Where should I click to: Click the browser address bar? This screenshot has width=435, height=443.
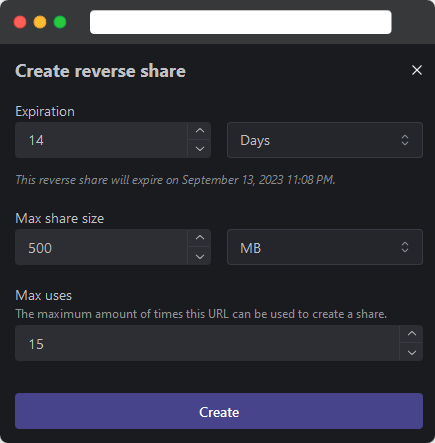241,22
